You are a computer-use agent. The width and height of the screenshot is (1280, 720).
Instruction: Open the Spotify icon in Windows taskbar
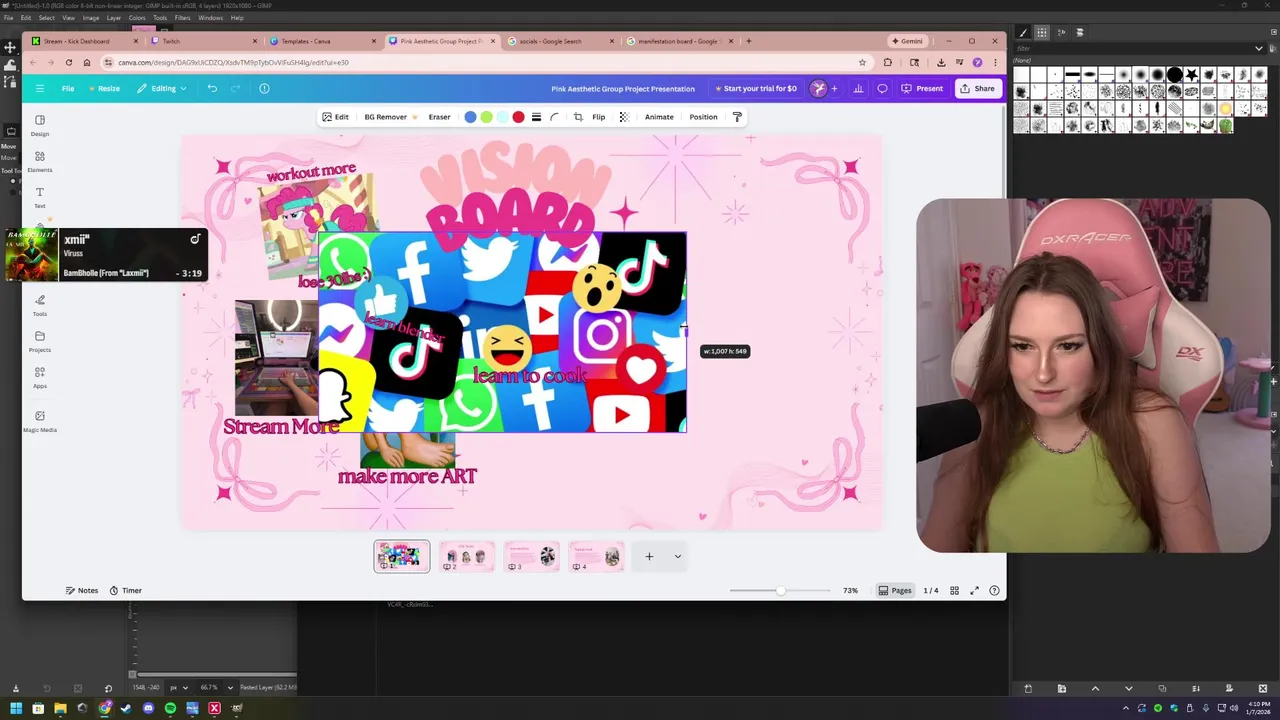tap(170, 708)
